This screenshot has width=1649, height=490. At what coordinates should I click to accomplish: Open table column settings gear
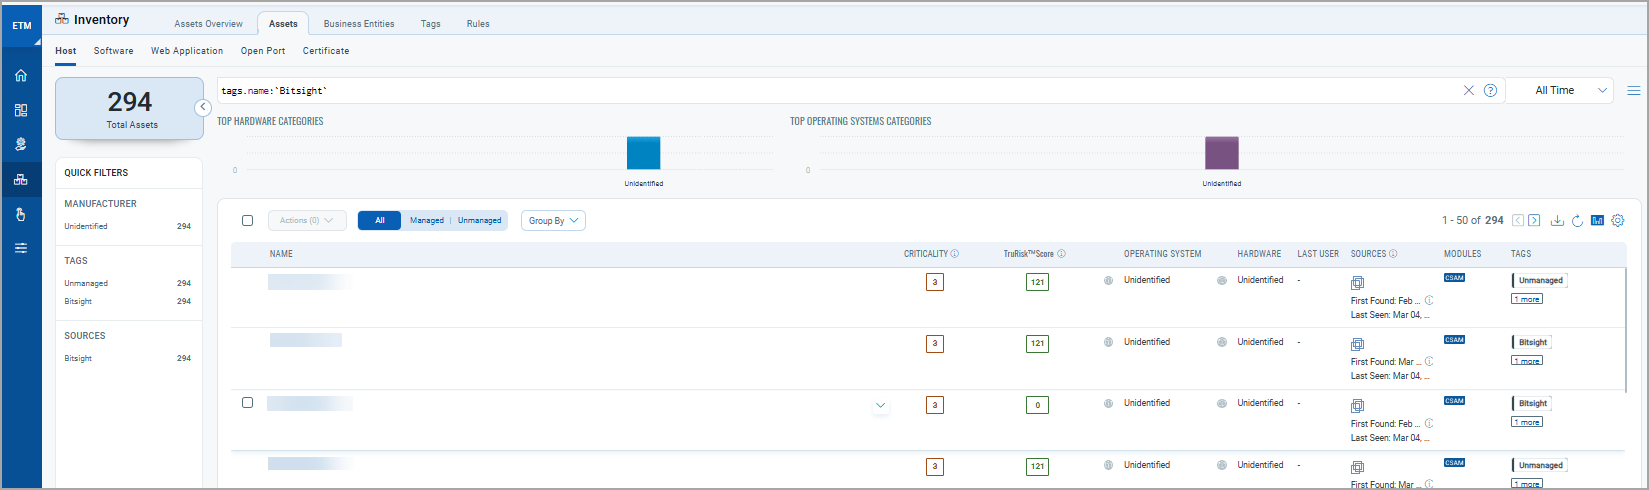tap(1618, 220)
